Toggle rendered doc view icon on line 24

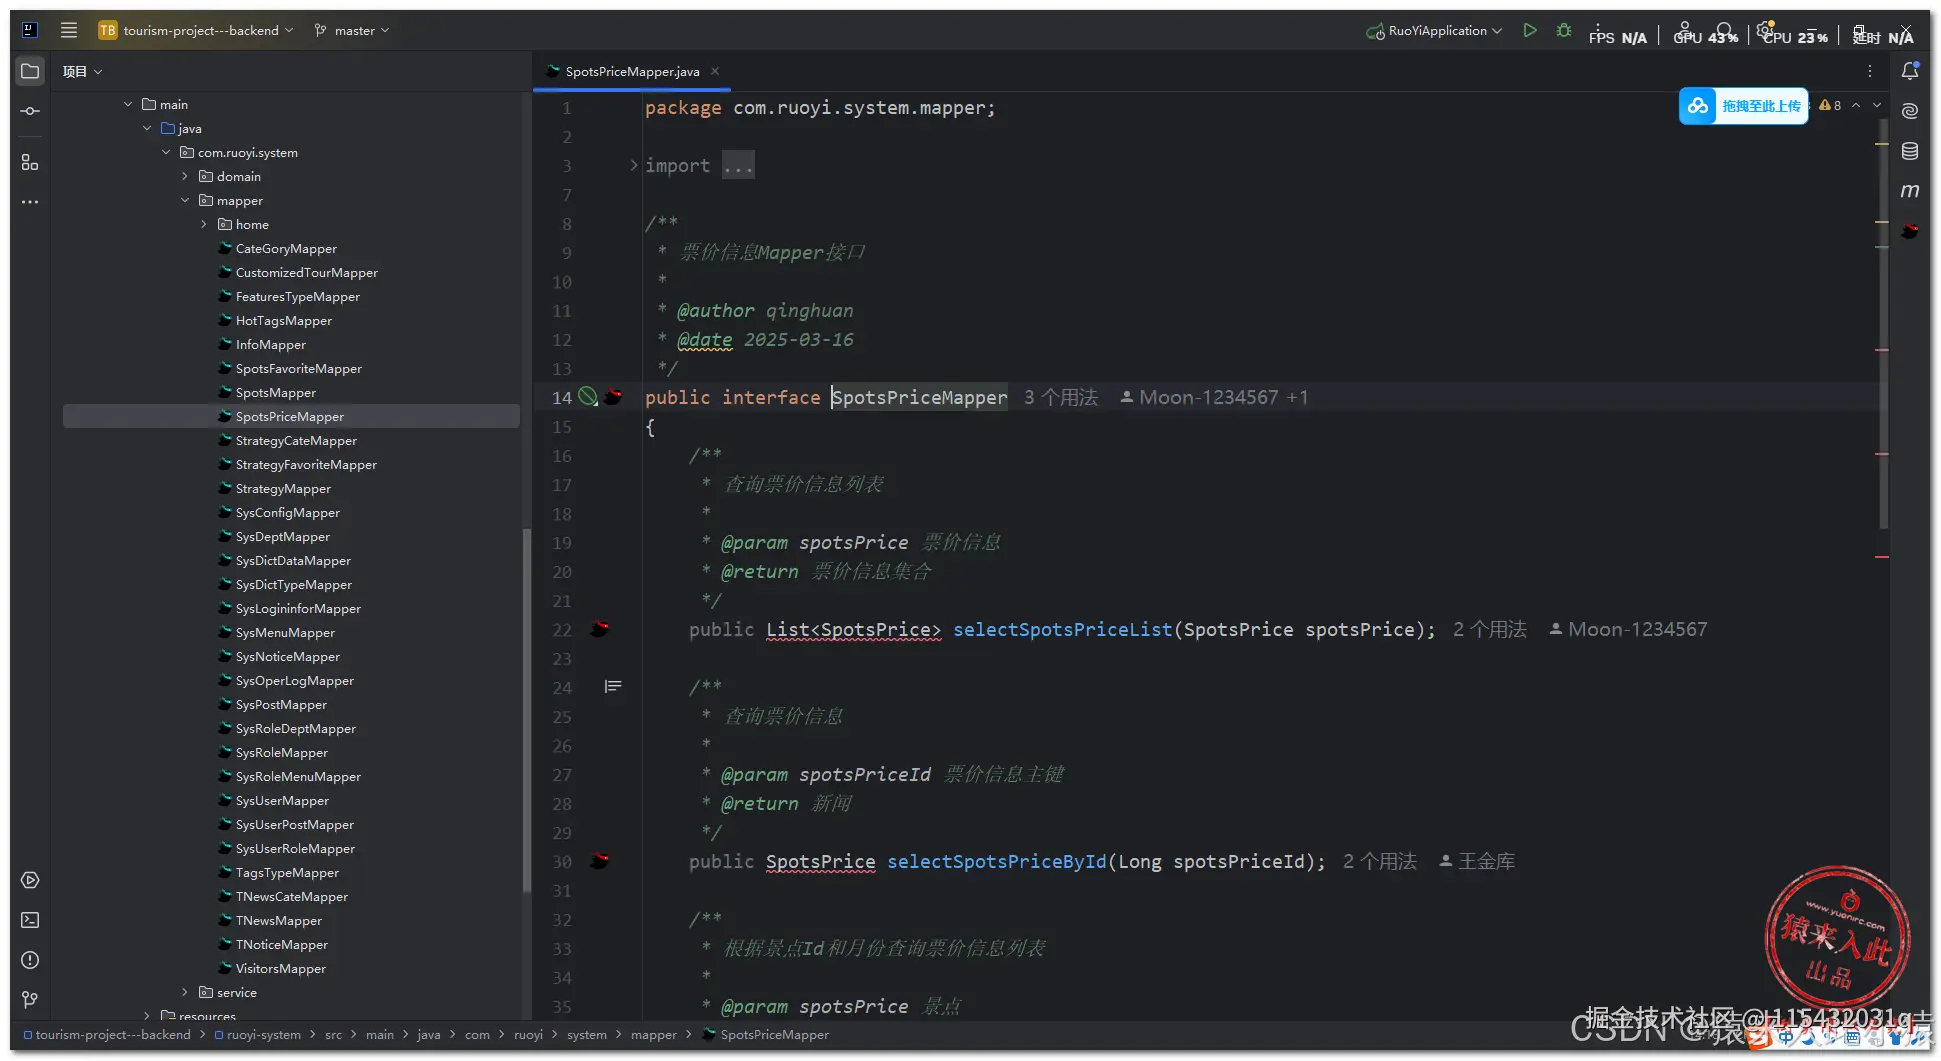(x=613, y=686)
